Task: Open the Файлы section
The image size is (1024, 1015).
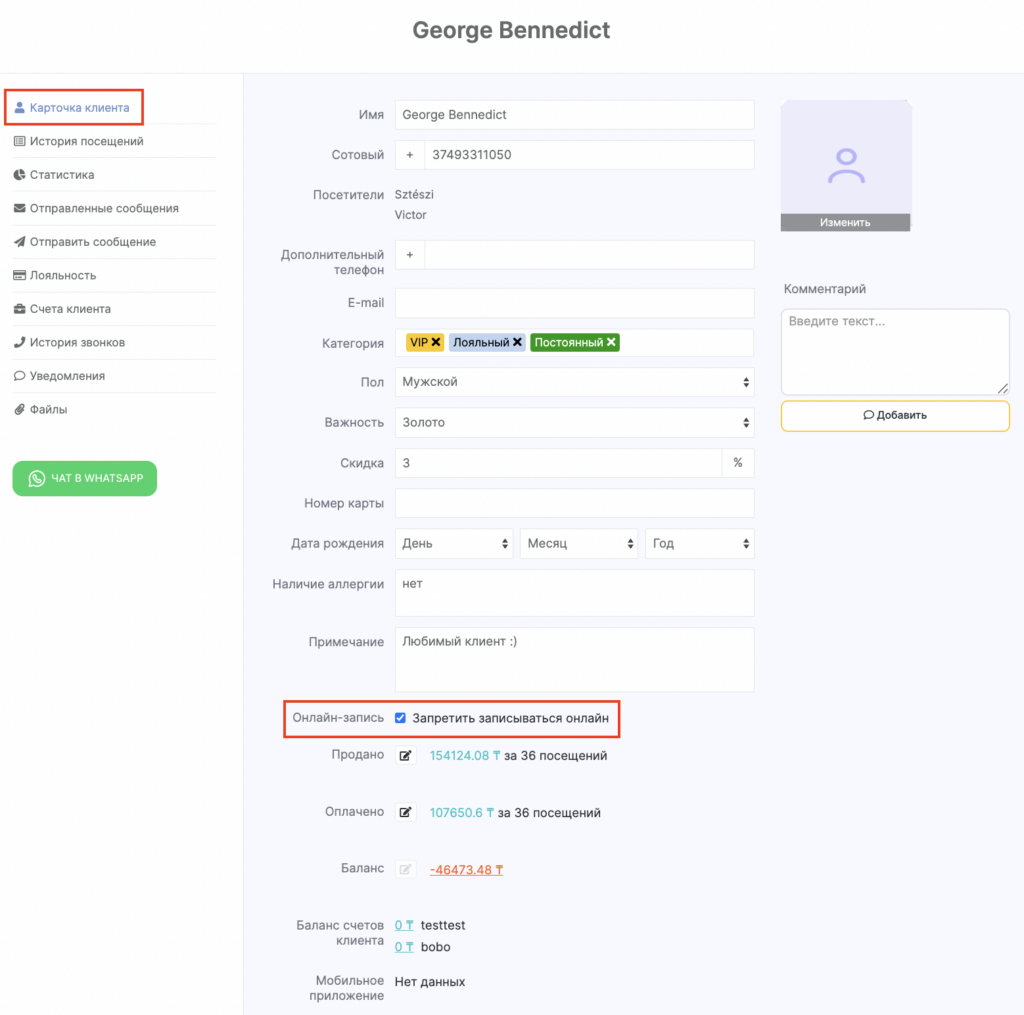Action: [x=48, y=409]
